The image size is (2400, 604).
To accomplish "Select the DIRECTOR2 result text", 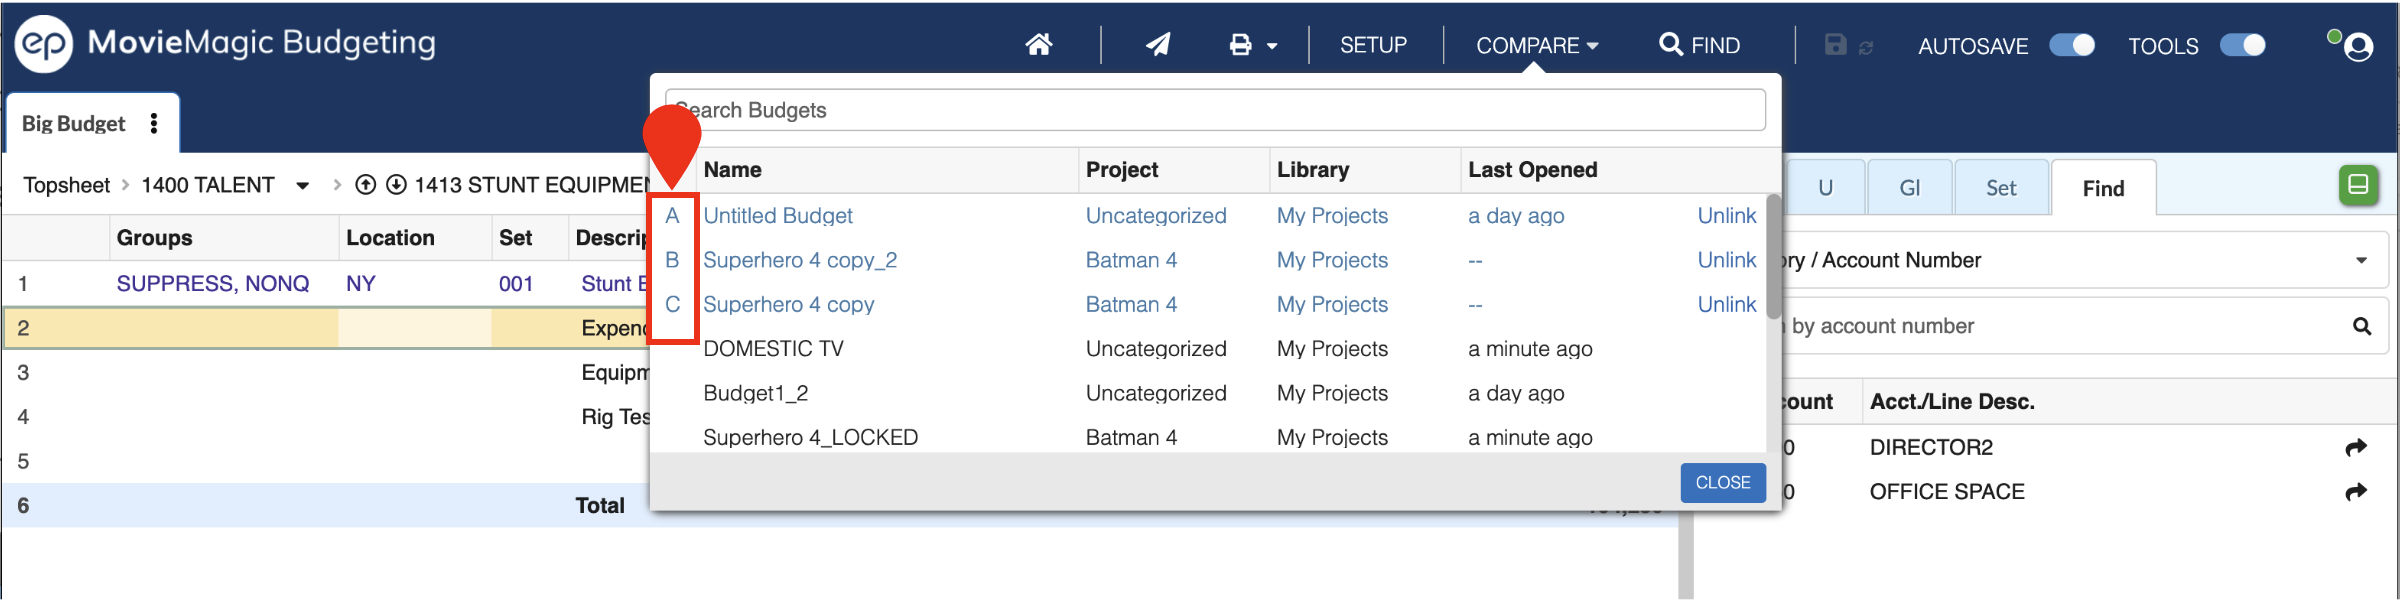I will tap(1931, 448).
